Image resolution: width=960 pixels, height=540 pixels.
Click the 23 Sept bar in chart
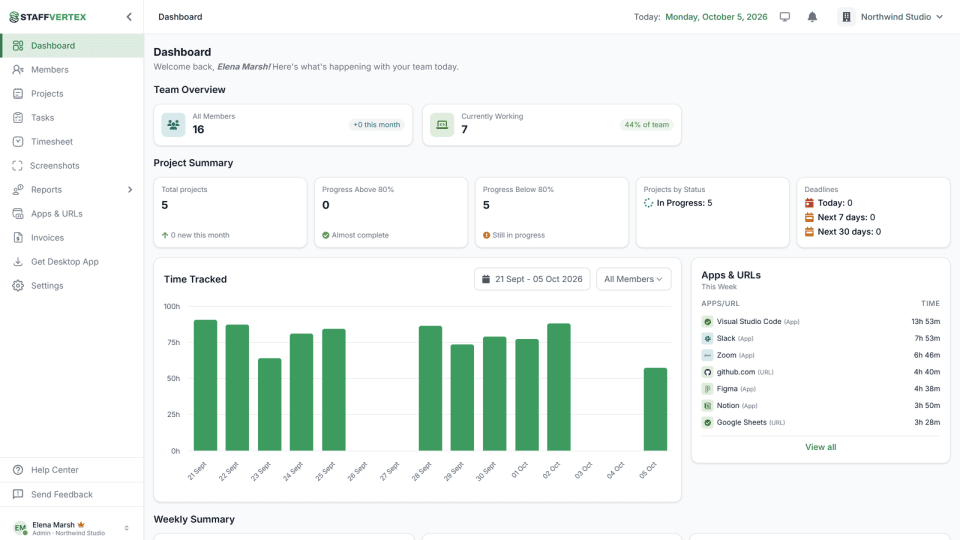[x=270, y=405]
